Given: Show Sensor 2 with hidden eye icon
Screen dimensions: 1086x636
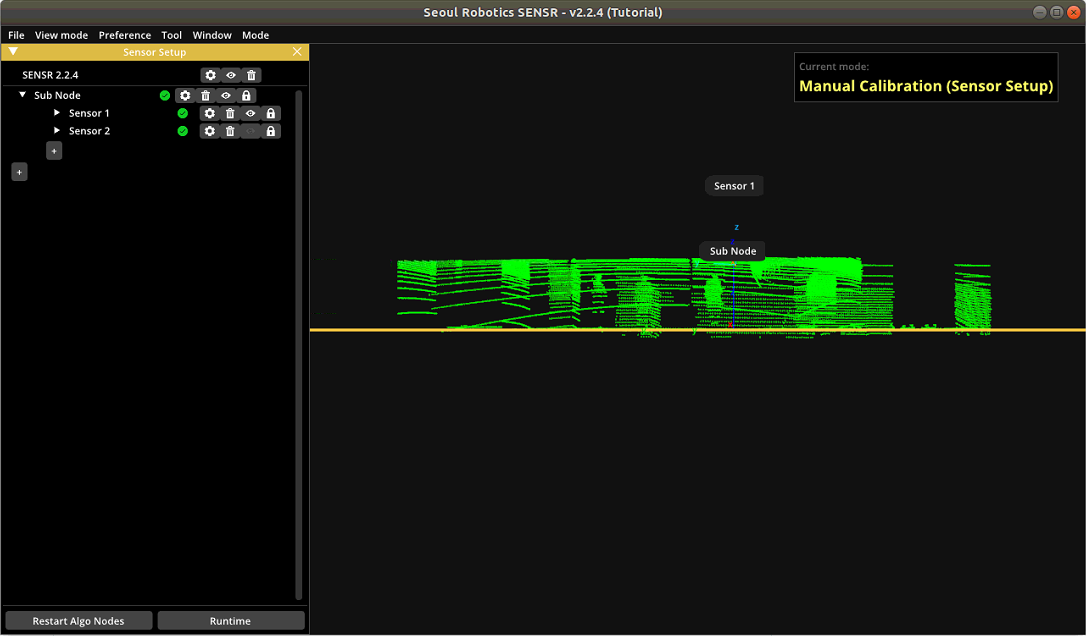Looking at the screenshot, I should coord(251,131).
